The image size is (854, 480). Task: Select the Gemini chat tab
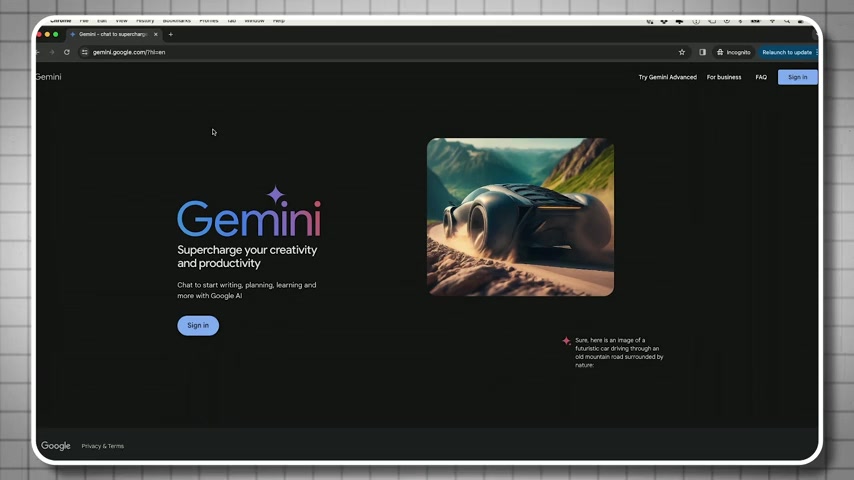tap(113, 34)
